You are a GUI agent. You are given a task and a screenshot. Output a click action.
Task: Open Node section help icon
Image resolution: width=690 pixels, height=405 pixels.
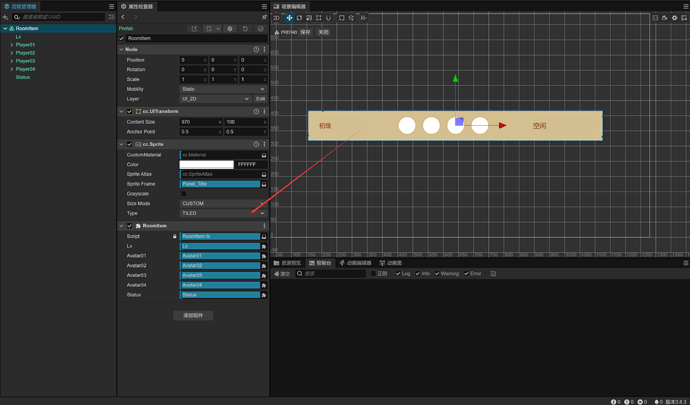pos(256,49)
